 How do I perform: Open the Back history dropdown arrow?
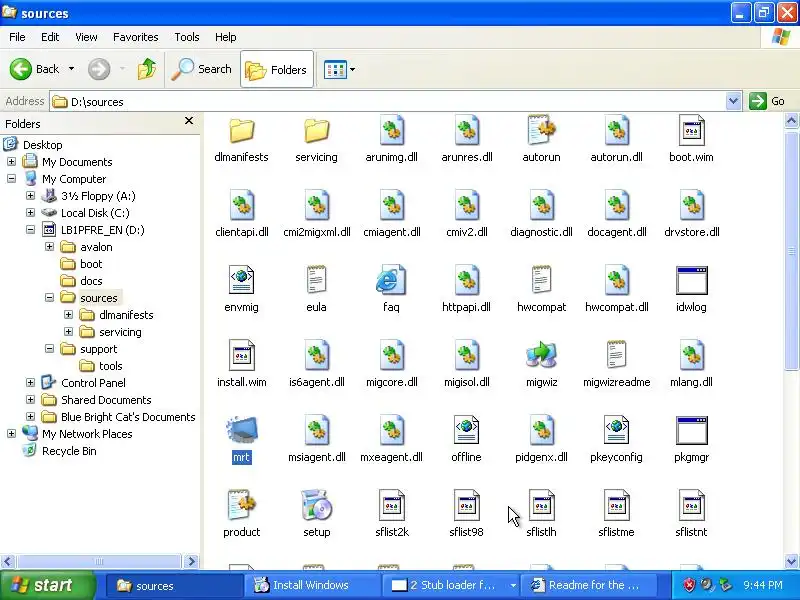coord(71,69)
